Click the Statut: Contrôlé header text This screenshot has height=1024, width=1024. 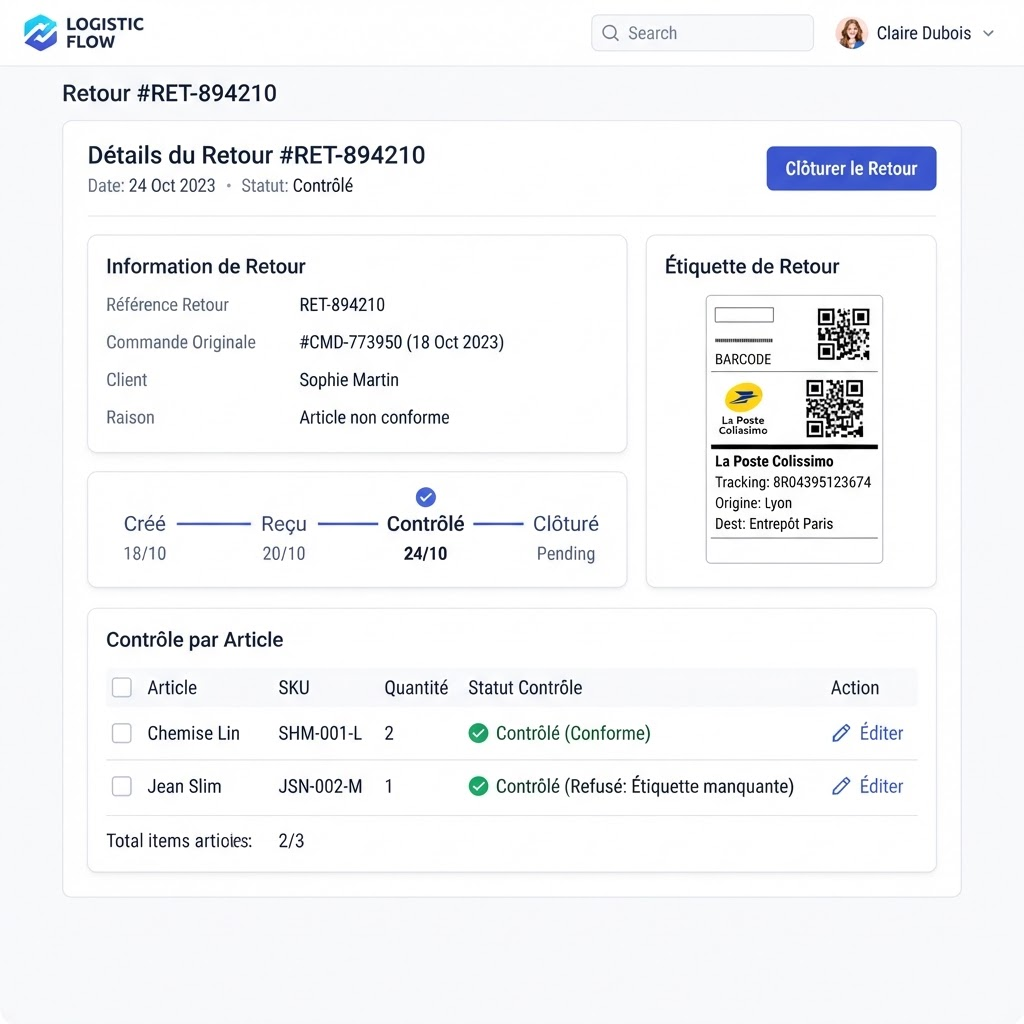point(297,185)
